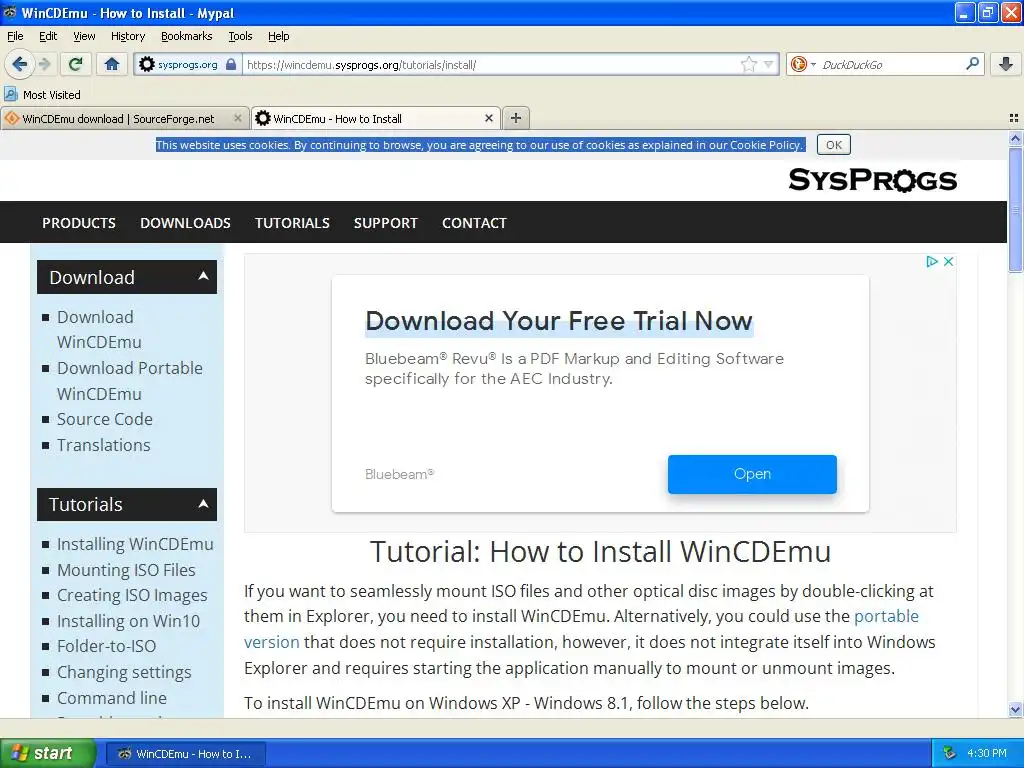Open the Edit menu

pyautogui.click(x=48, y=36)
